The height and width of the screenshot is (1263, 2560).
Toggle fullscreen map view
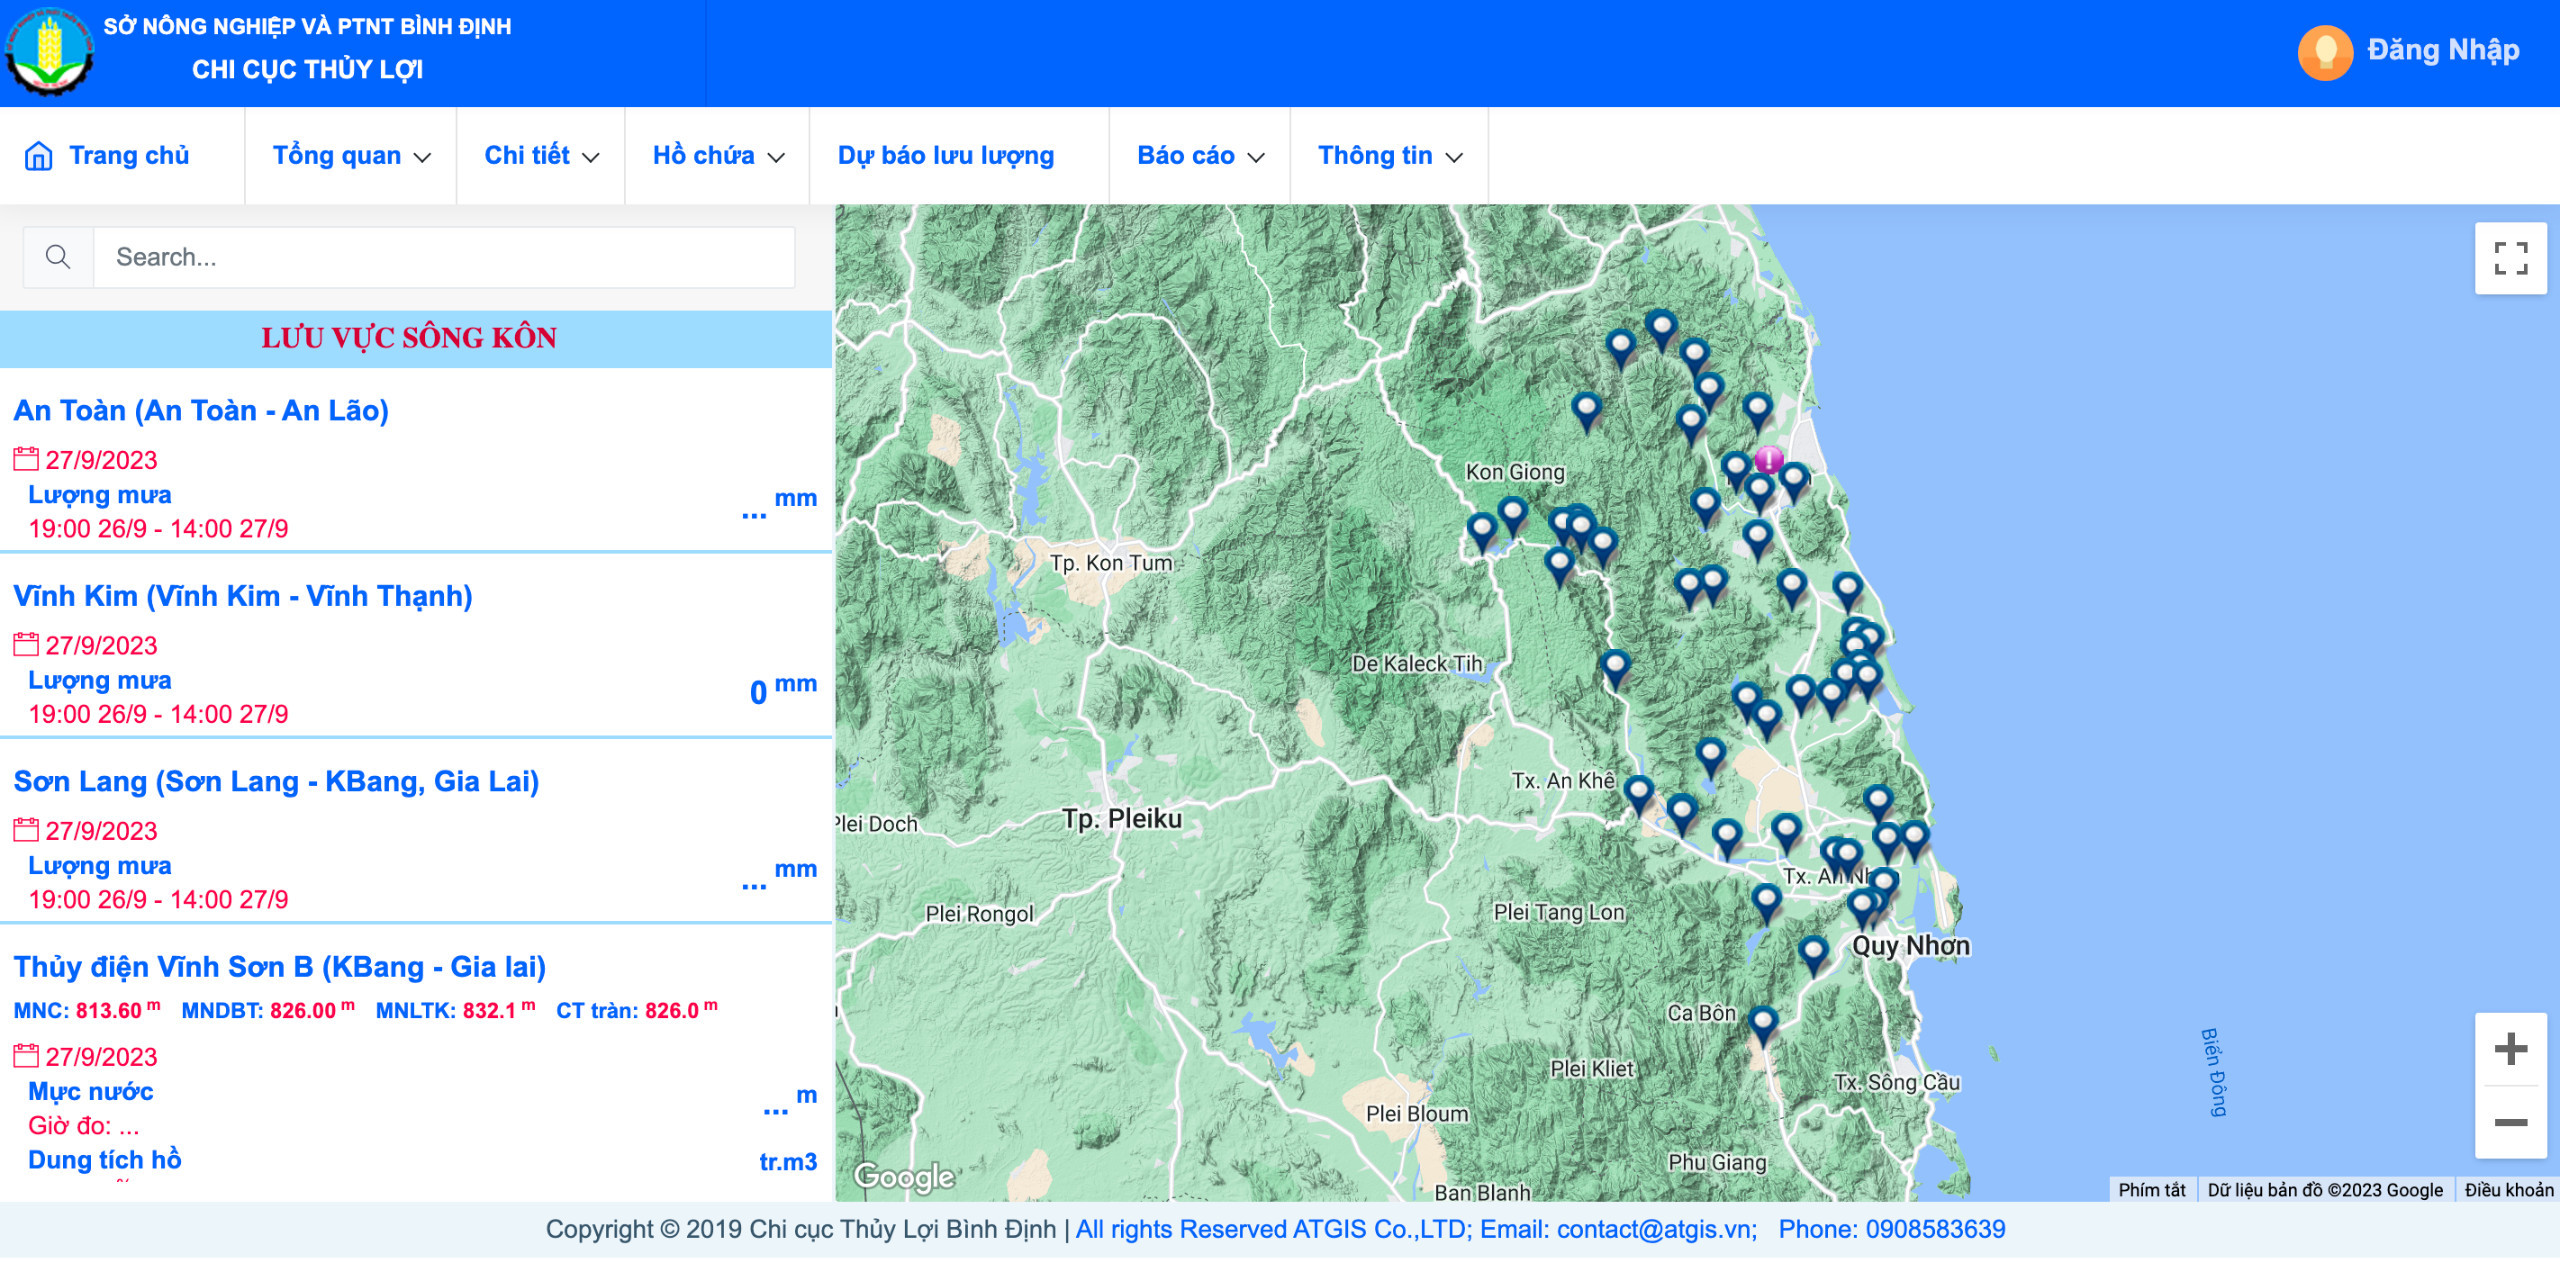(2510, 258)
